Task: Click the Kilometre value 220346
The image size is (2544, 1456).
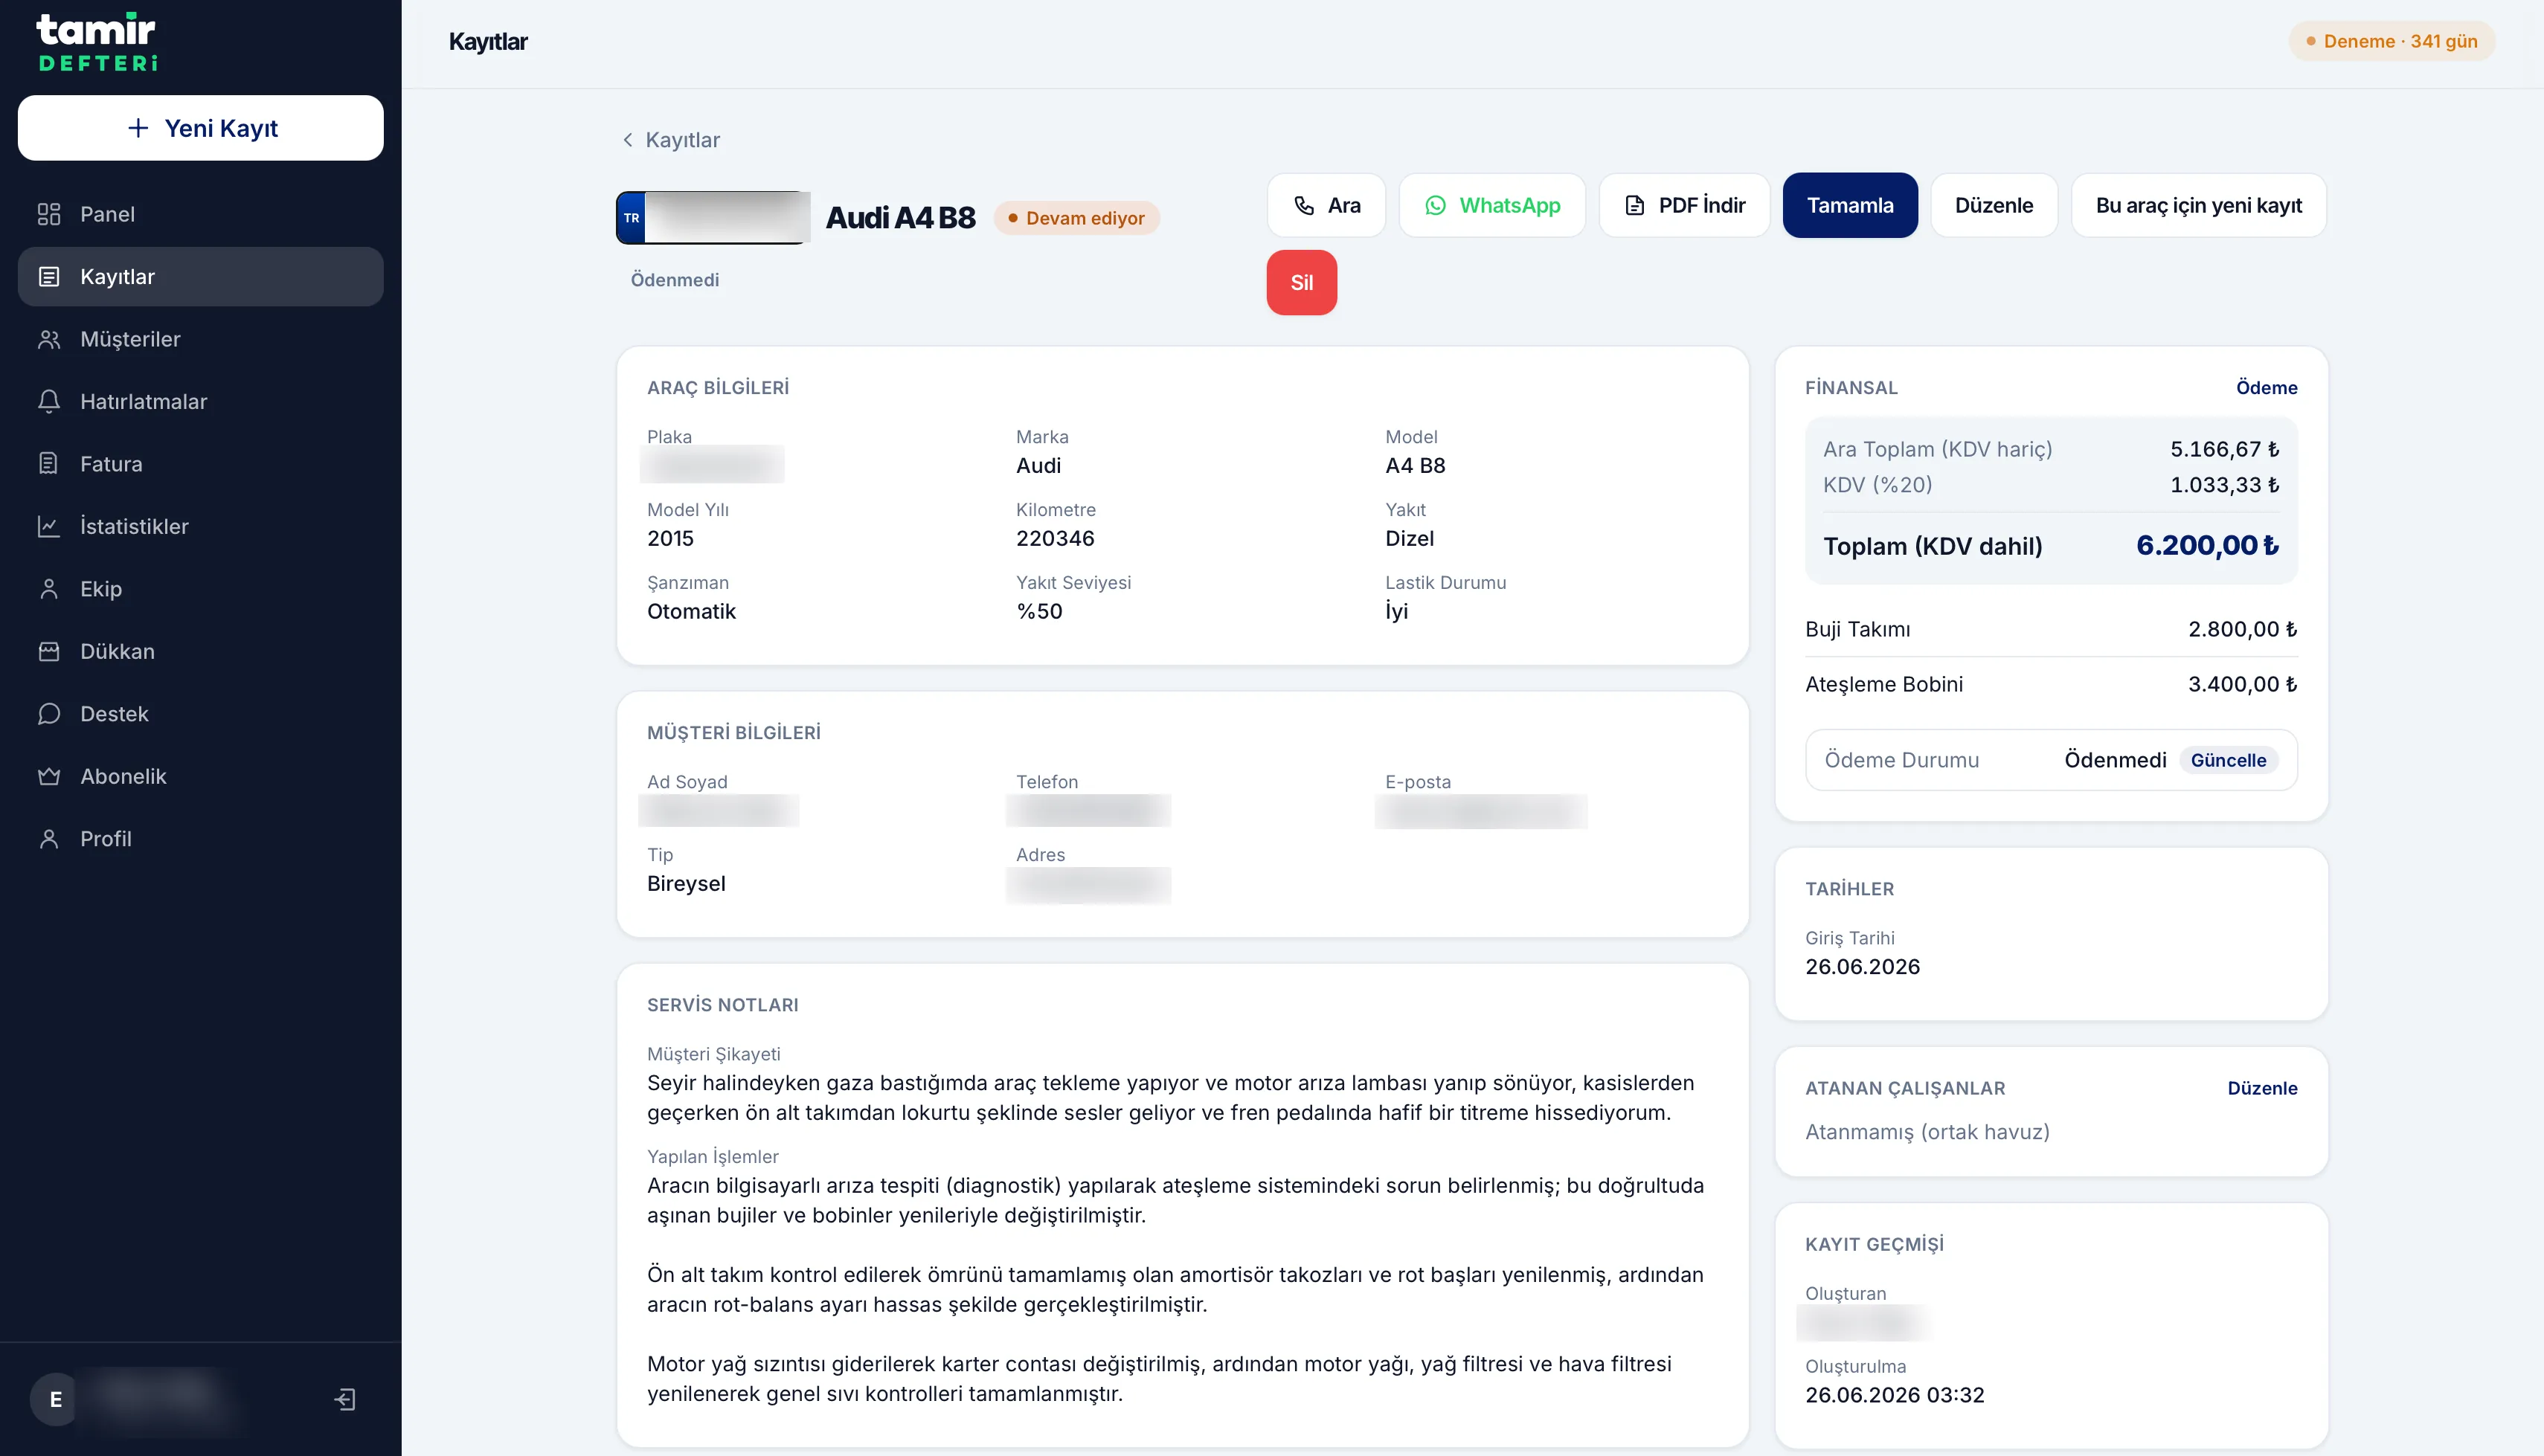Action: [x=1055, y=538]
